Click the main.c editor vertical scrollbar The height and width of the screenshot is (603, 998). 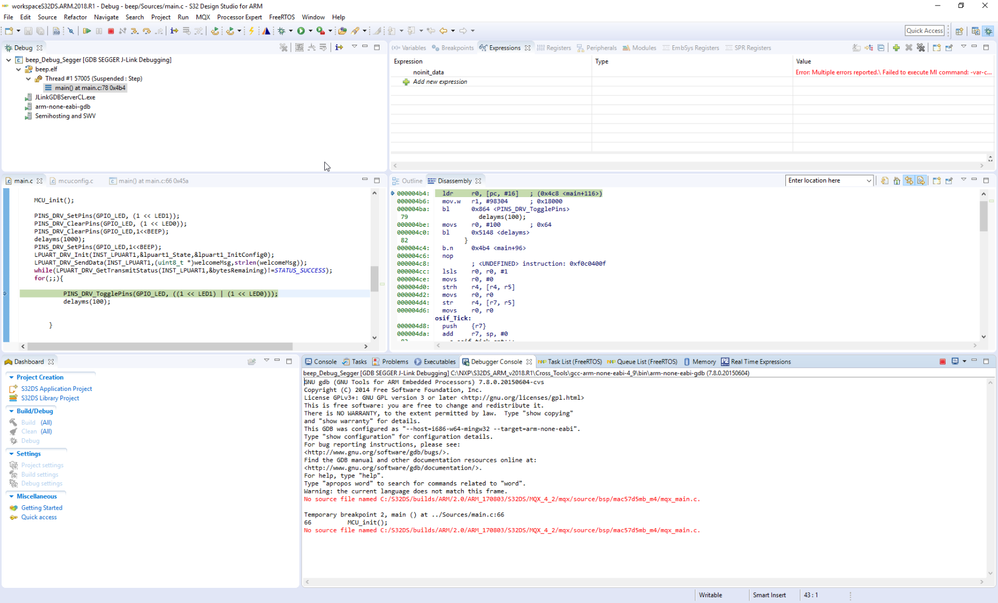tap(374, 278)
